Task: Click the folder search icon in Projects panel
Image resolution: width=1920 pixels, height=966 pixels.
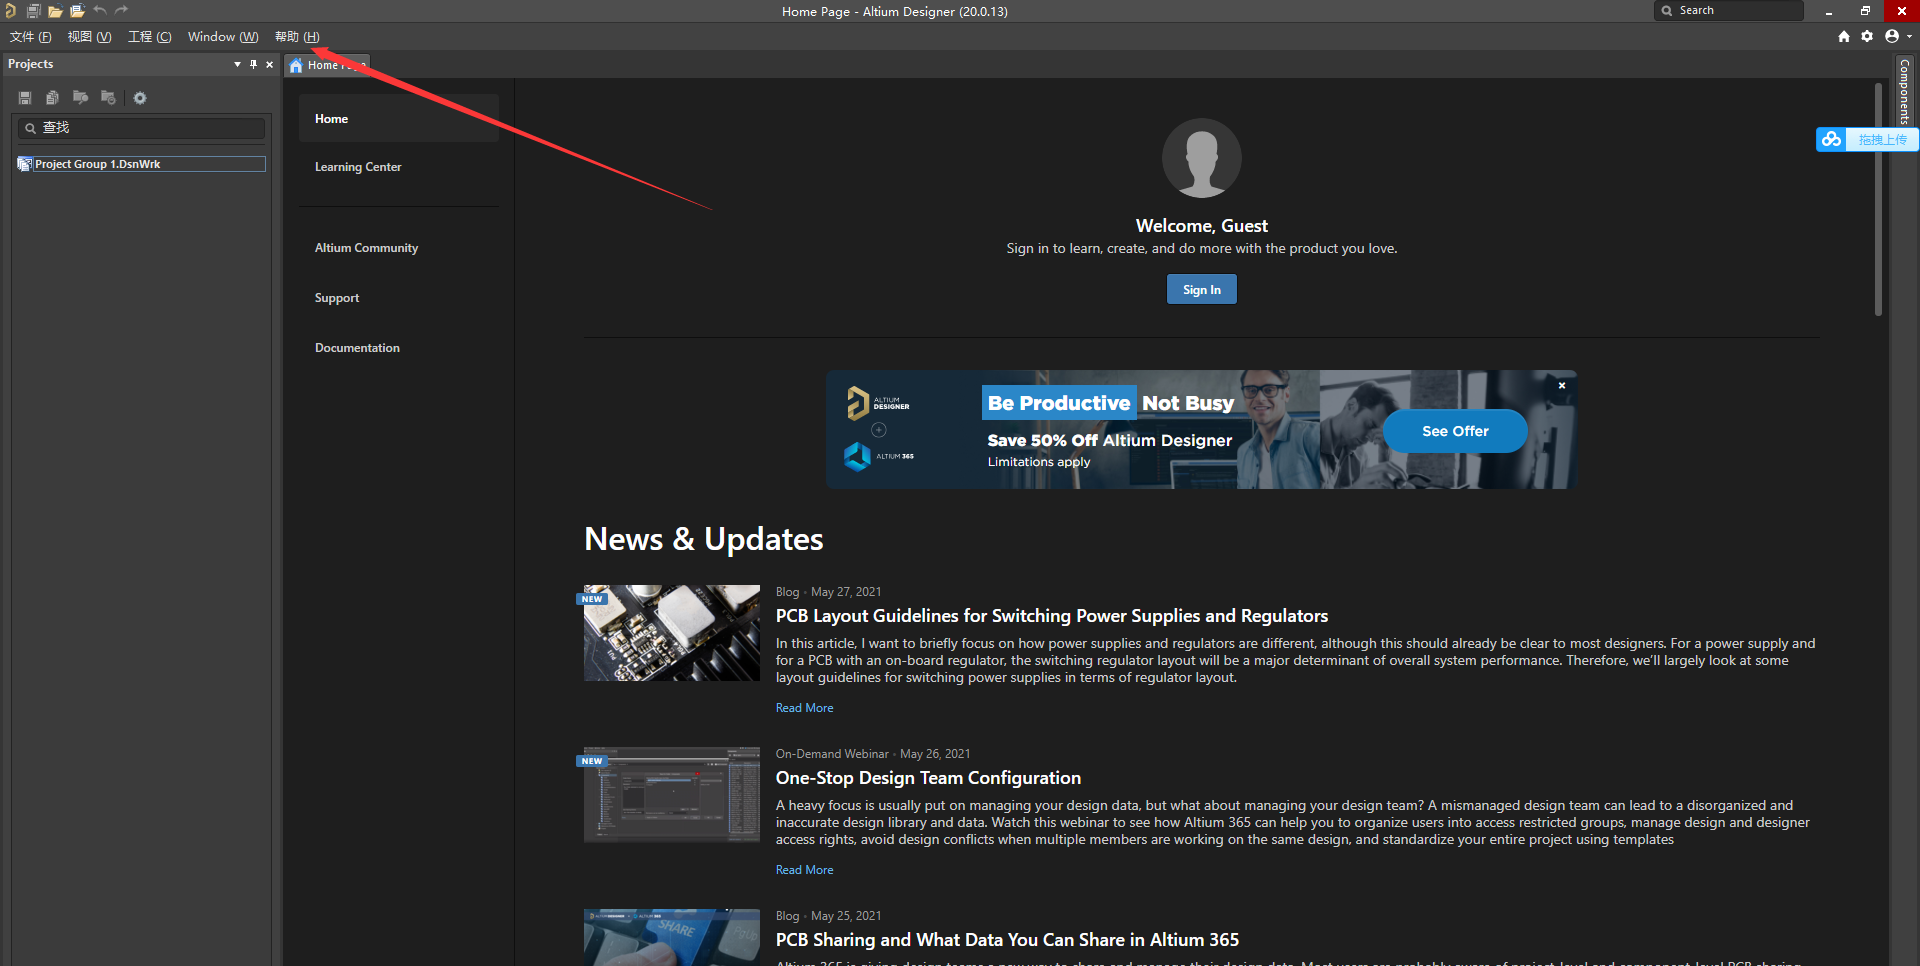Action: pyautogui.click(x=80, y=98)
